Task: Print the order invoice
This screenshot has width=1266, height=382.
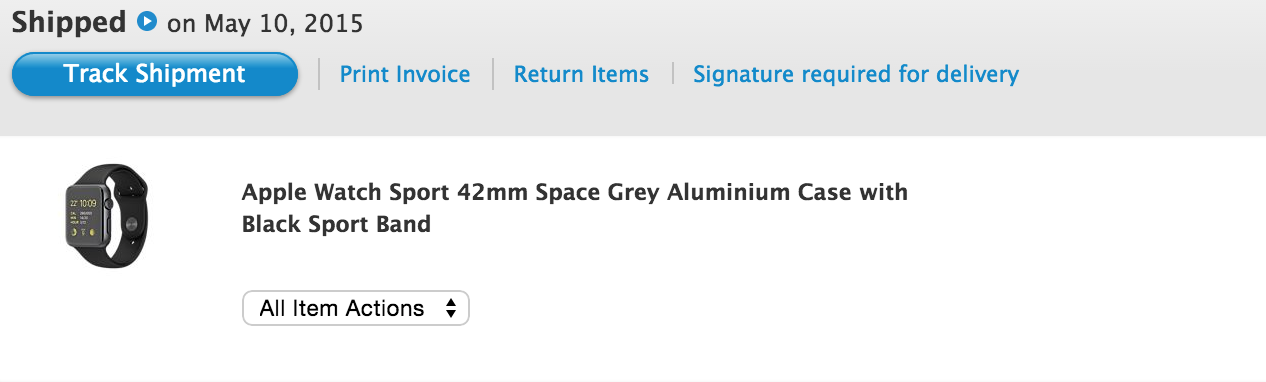Action: [405, 74]
